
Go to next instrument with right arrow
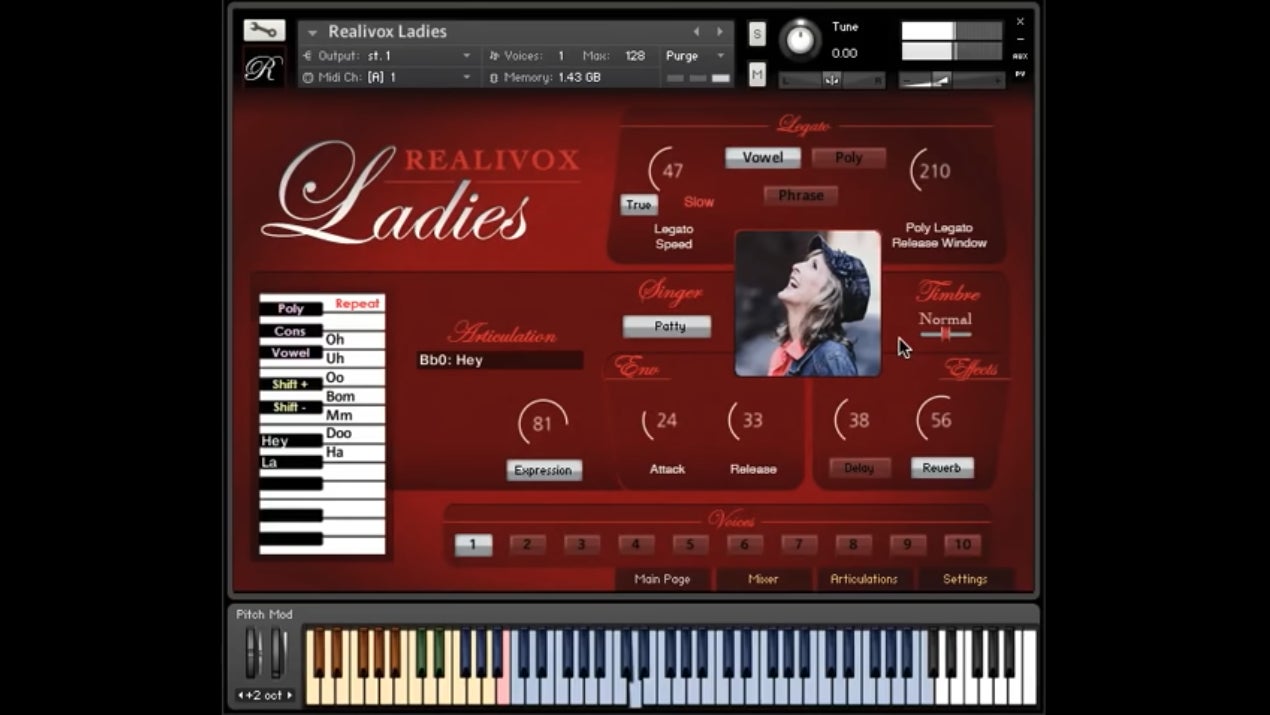coord(719,32)
